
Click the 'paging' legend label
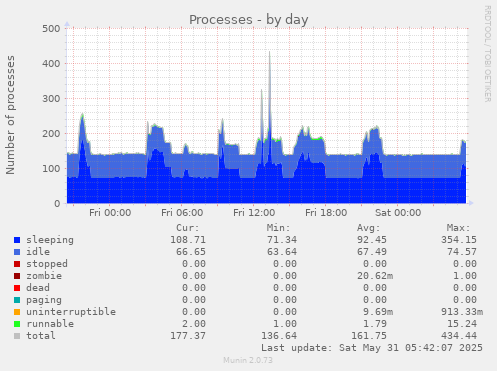[x=44, y=300]
